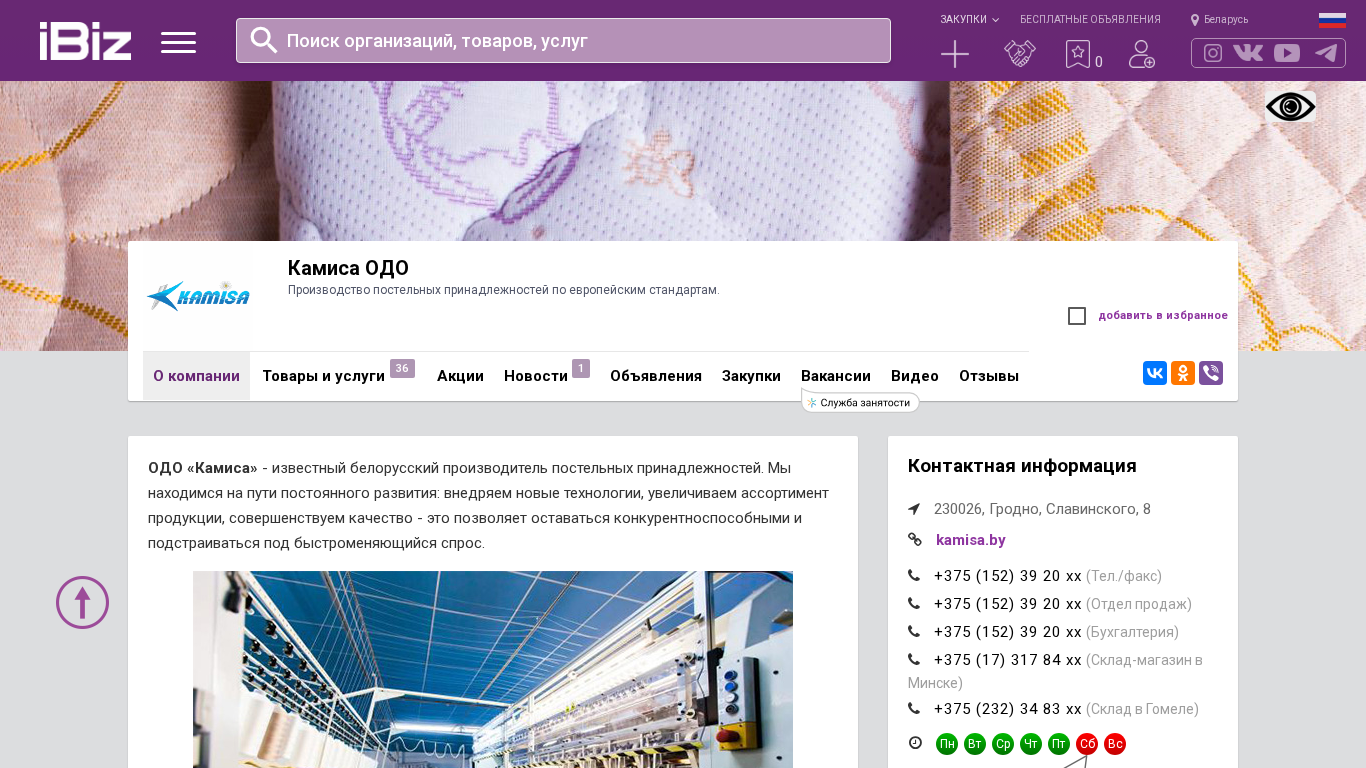Change region from Беларусь
This screenshot has width=1366, height=768.
pos(1219,19)
